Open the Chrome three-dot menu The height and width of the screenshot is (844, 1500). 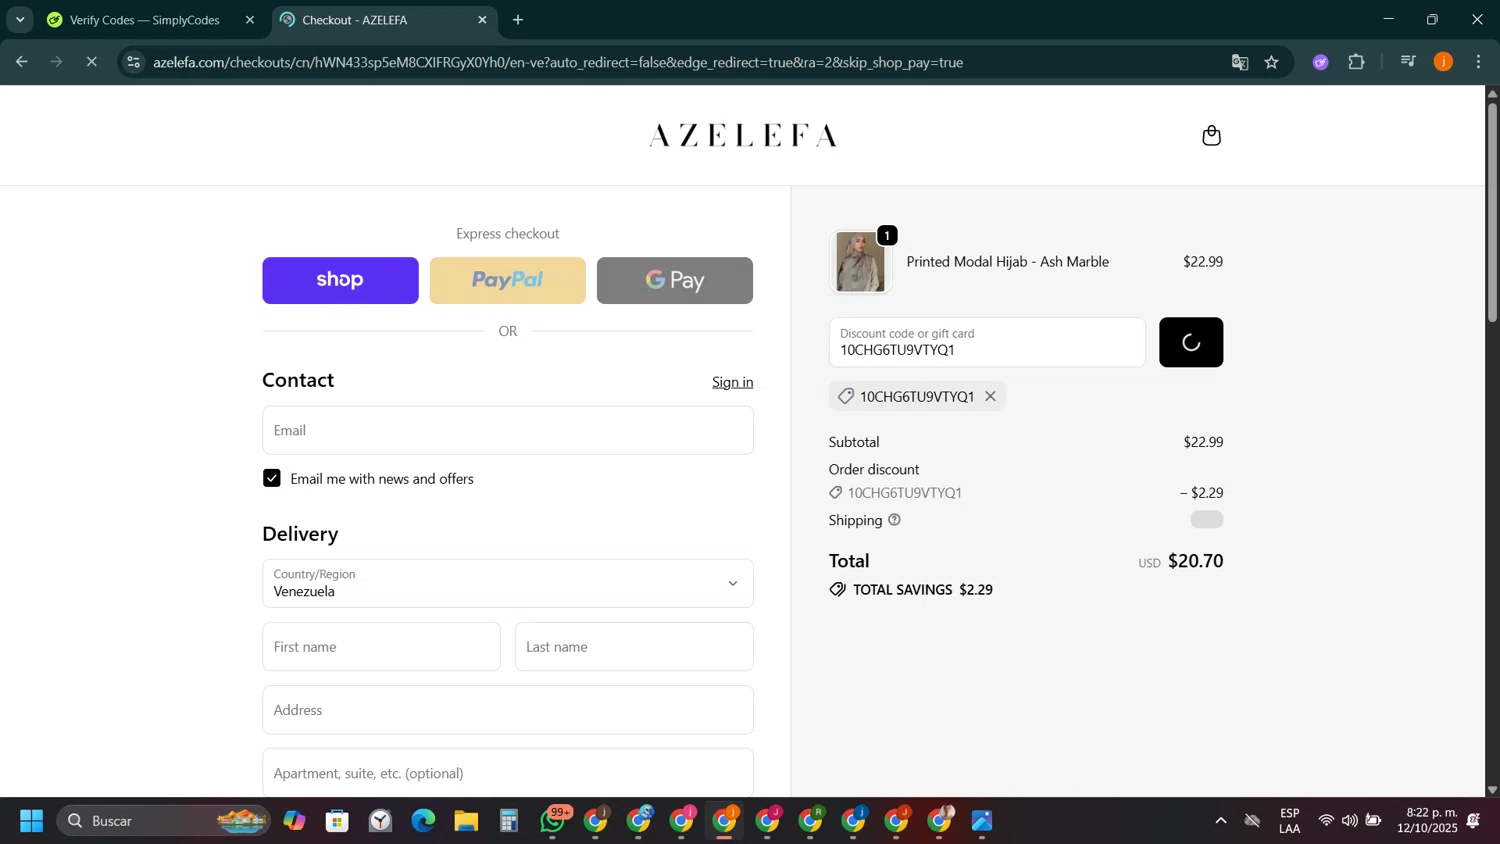[x=1479, y=62]
